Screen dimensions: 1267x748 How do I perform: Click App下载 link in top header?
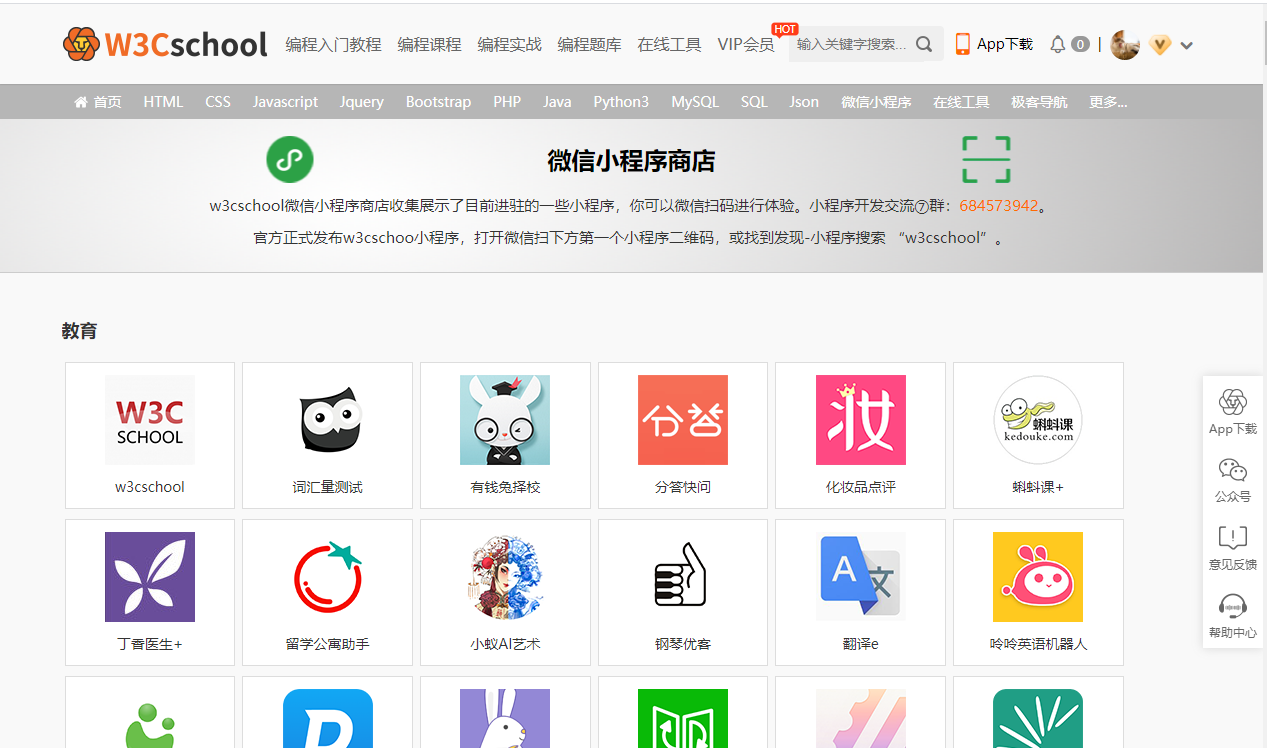[994, 44]
